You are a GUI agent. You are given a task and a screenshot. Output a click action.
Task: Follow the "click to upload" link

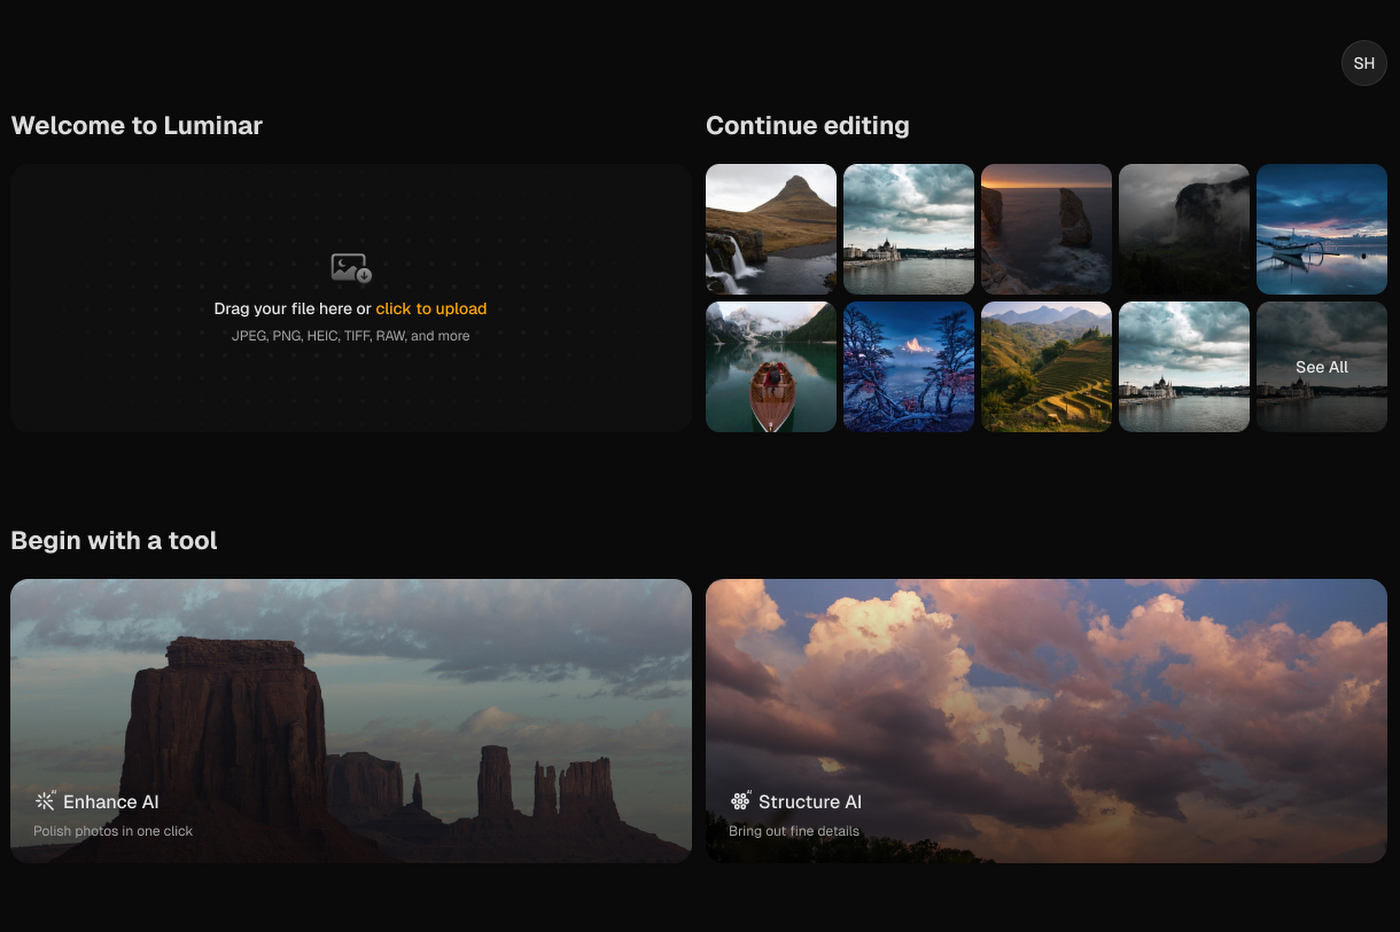tap(431, 309)
